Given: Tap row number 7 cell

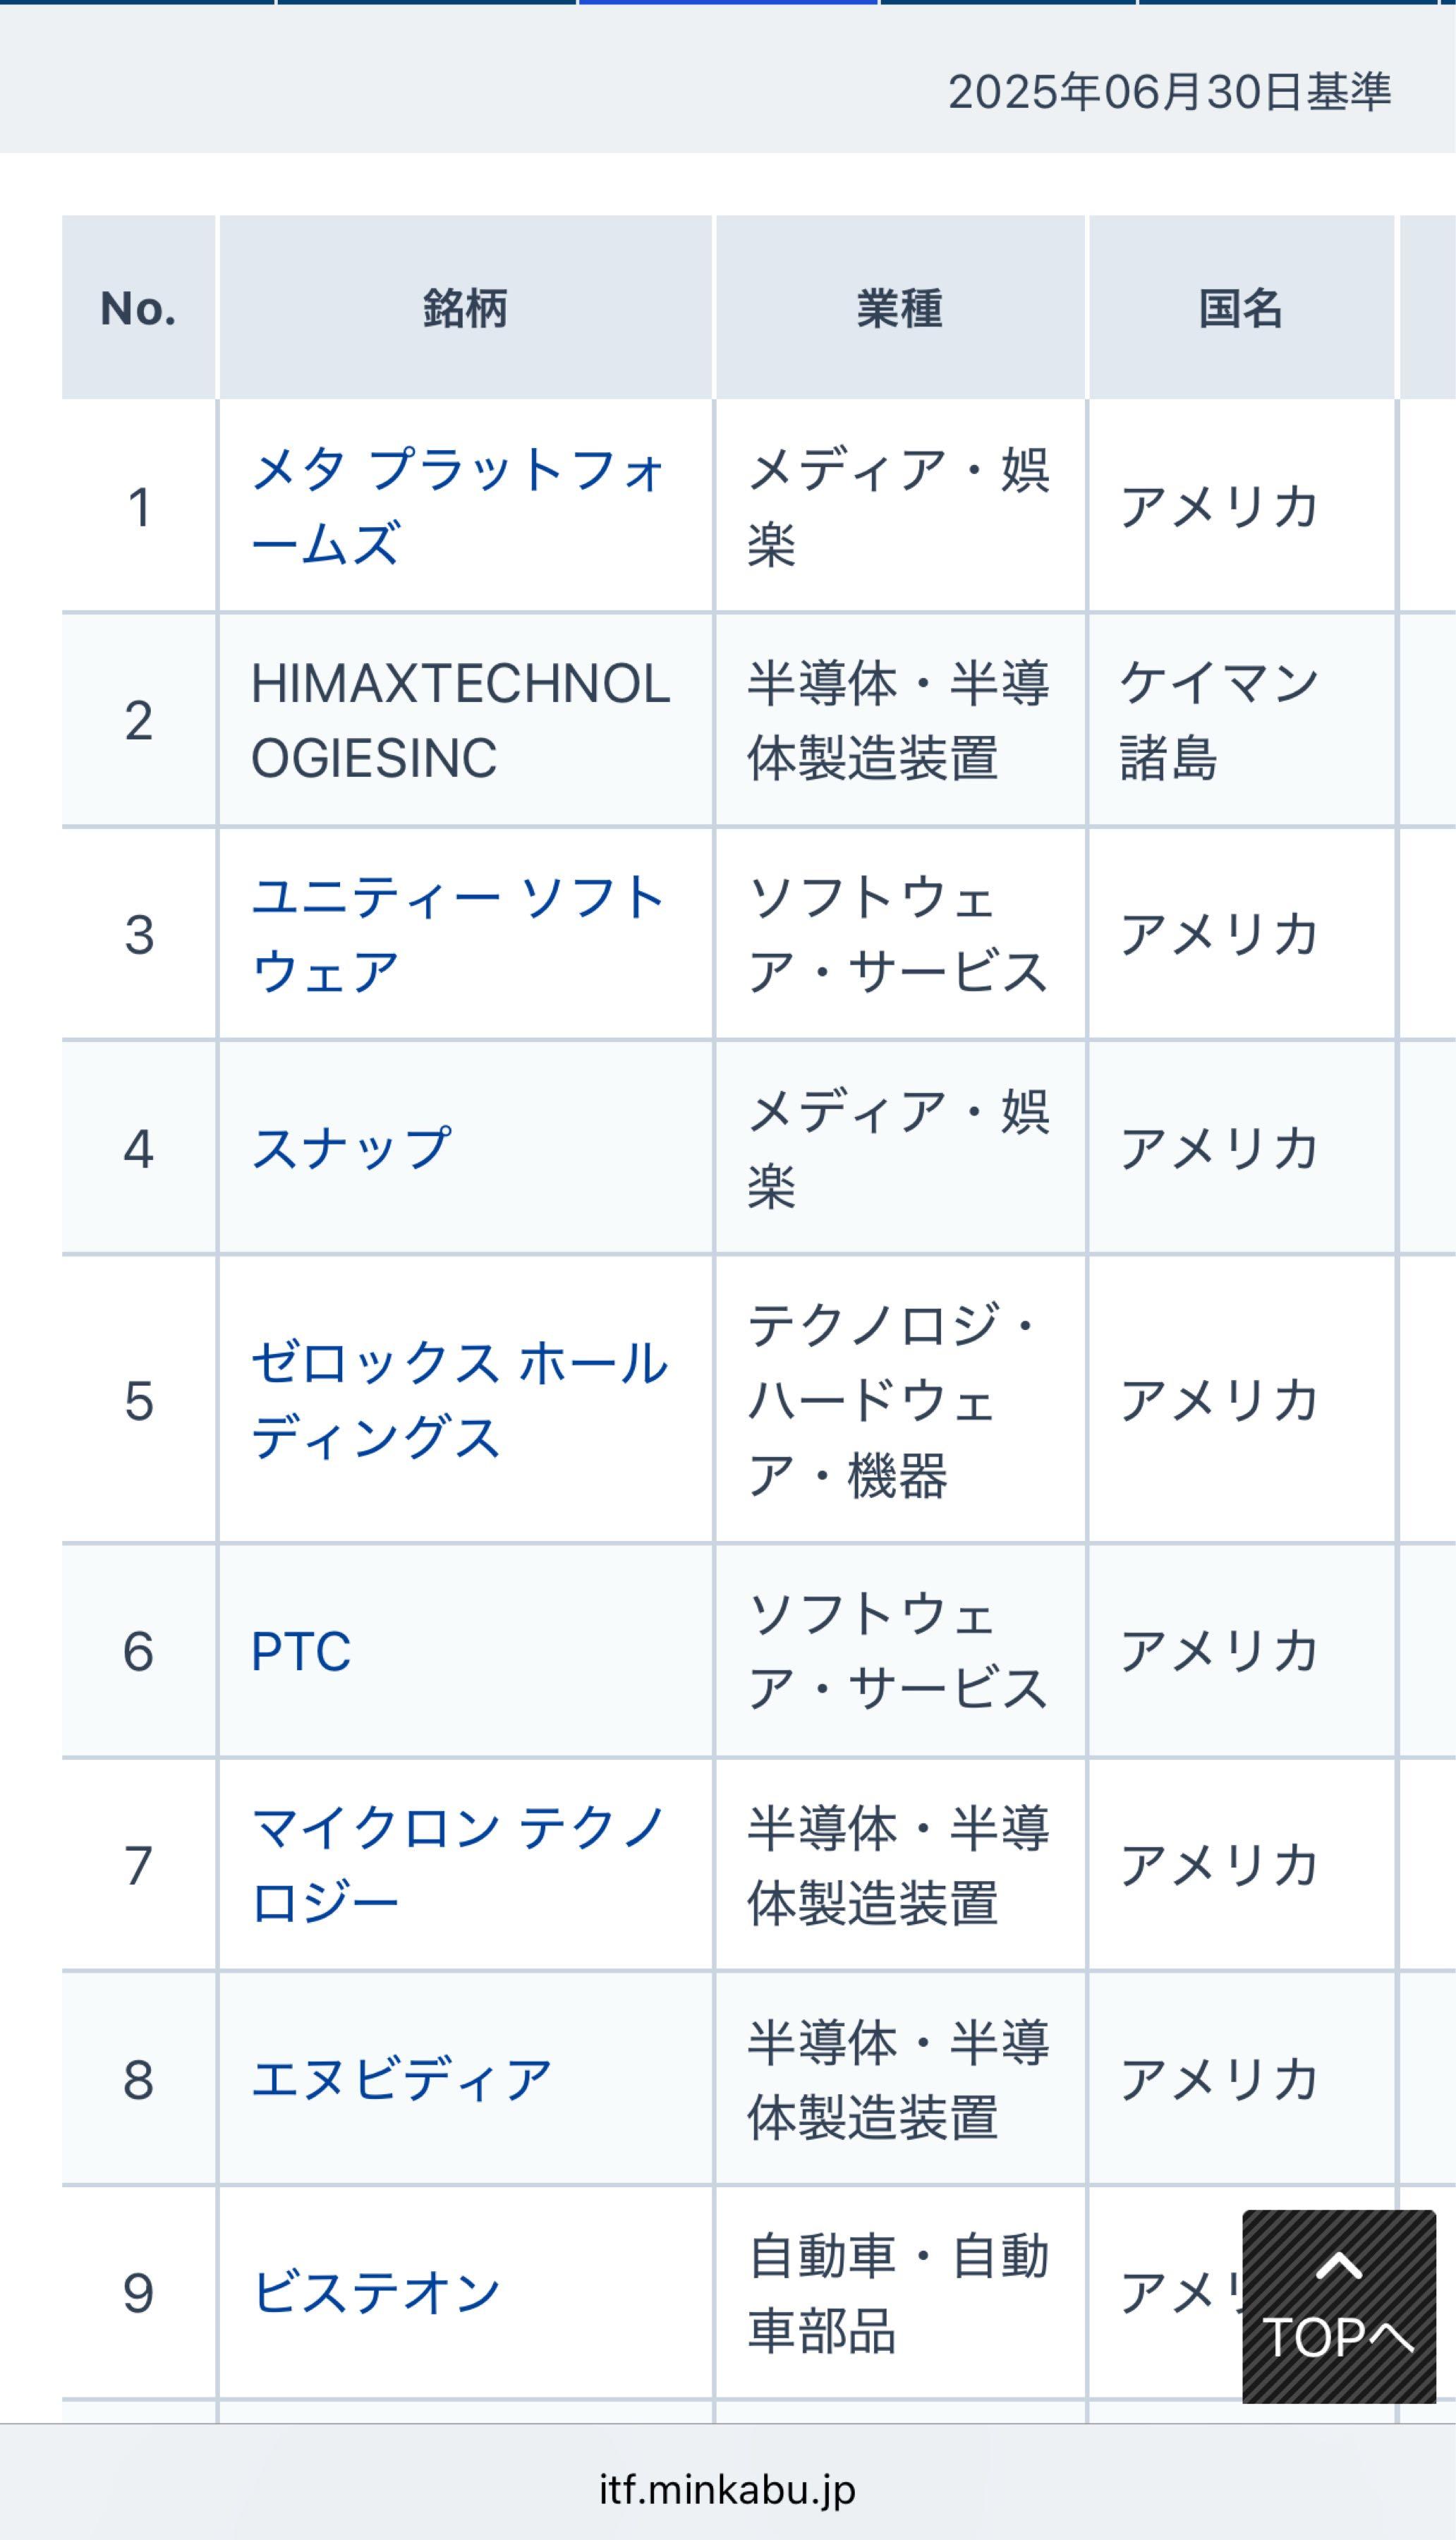Looking at the screenshot, I should point(139,1865).
